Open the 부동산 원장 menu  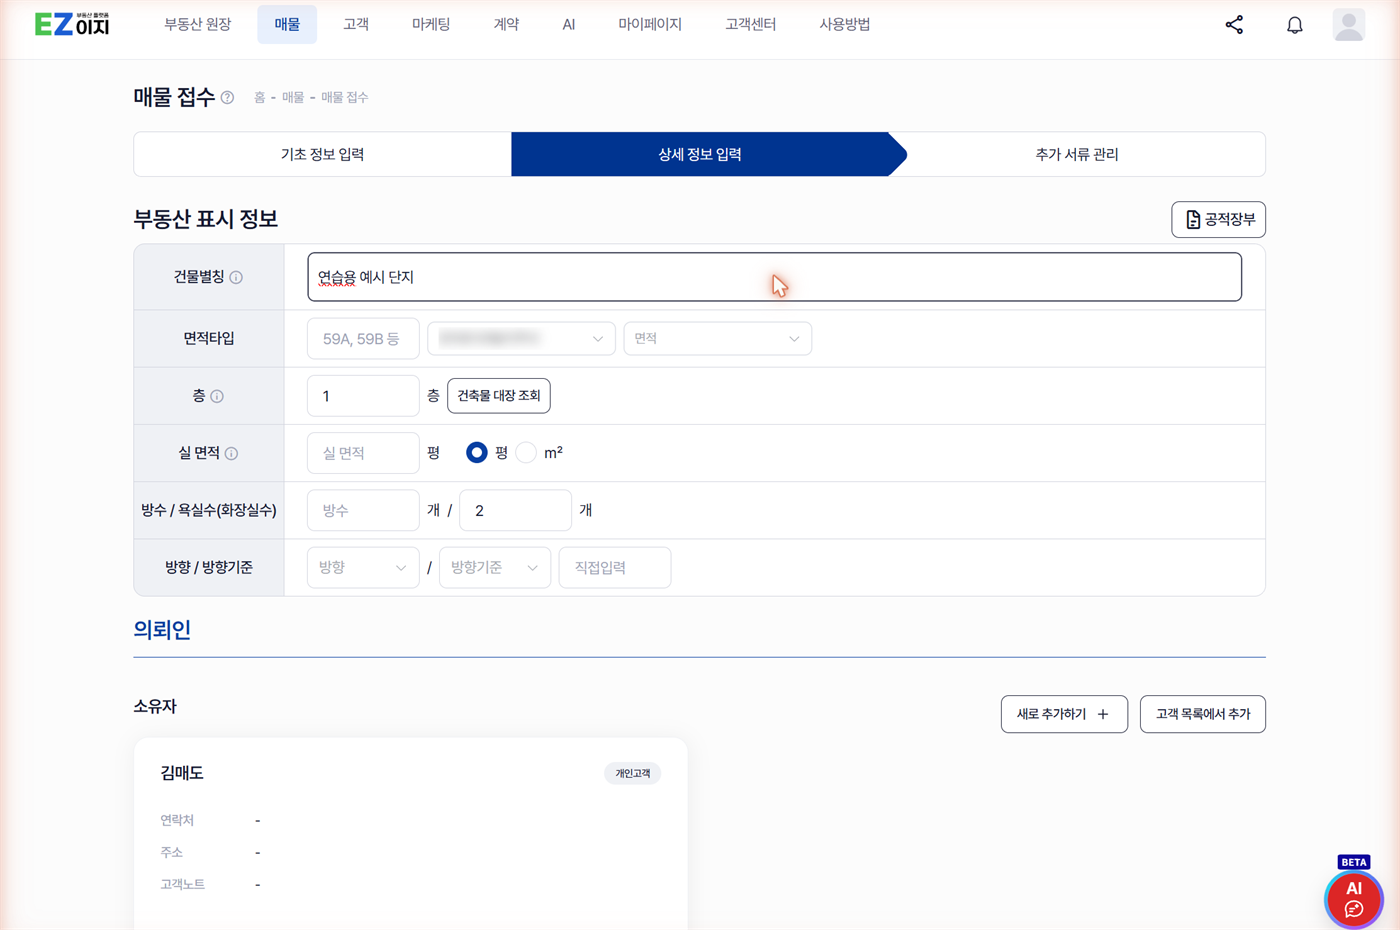[197, 24]
